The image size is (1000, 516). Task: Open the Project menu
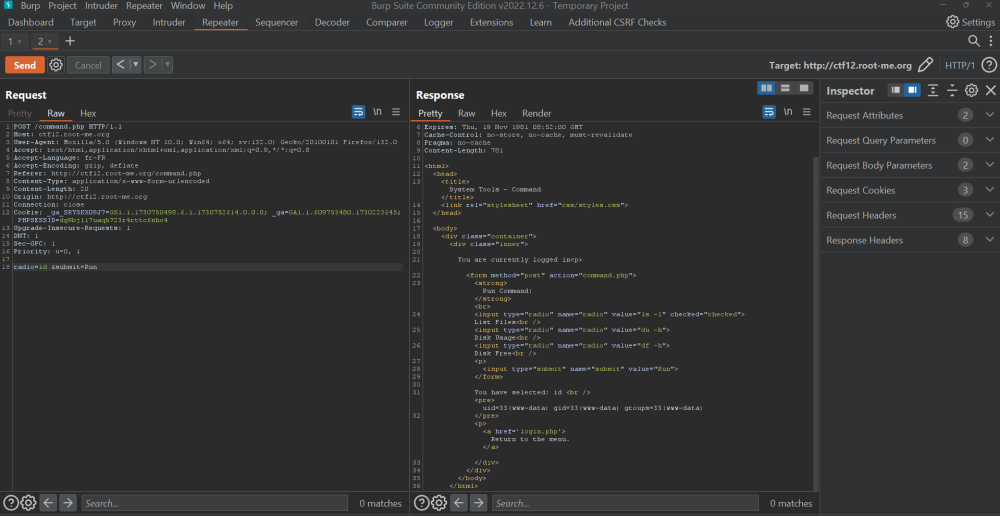62,6
